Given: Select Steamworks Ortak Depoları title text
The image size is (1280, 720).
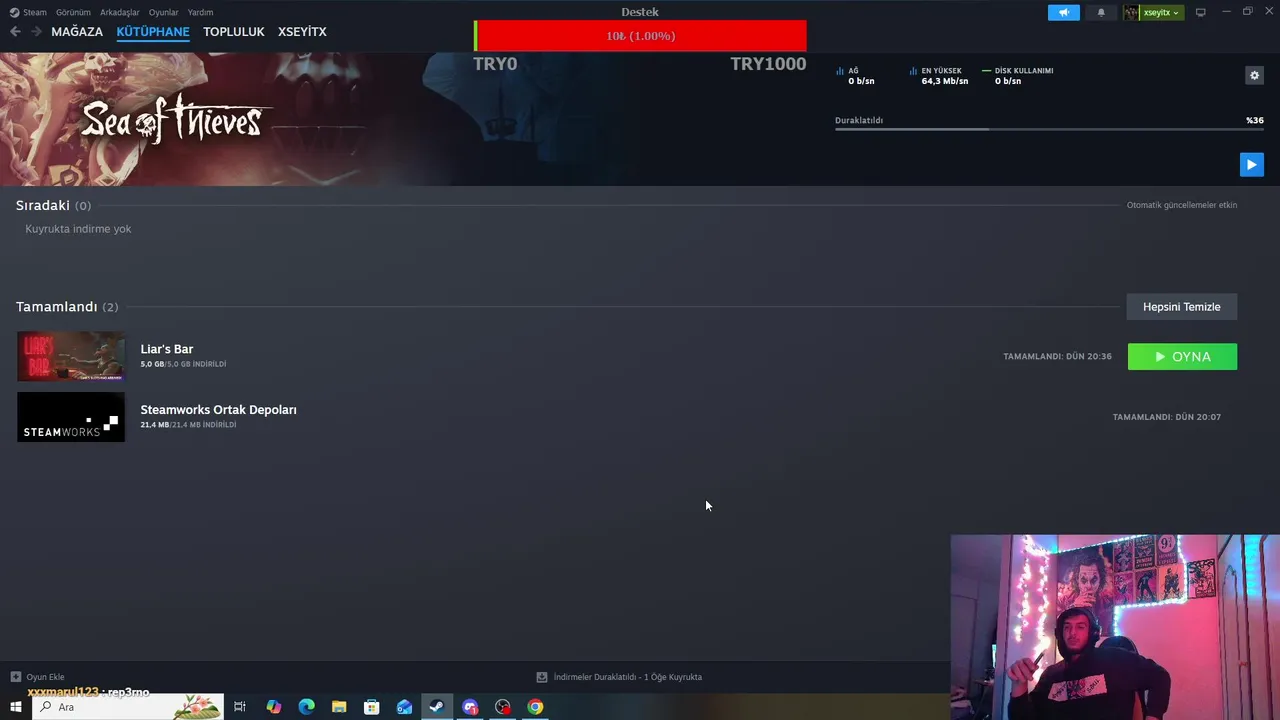Looking at the screenshot, I should point(218,410).
